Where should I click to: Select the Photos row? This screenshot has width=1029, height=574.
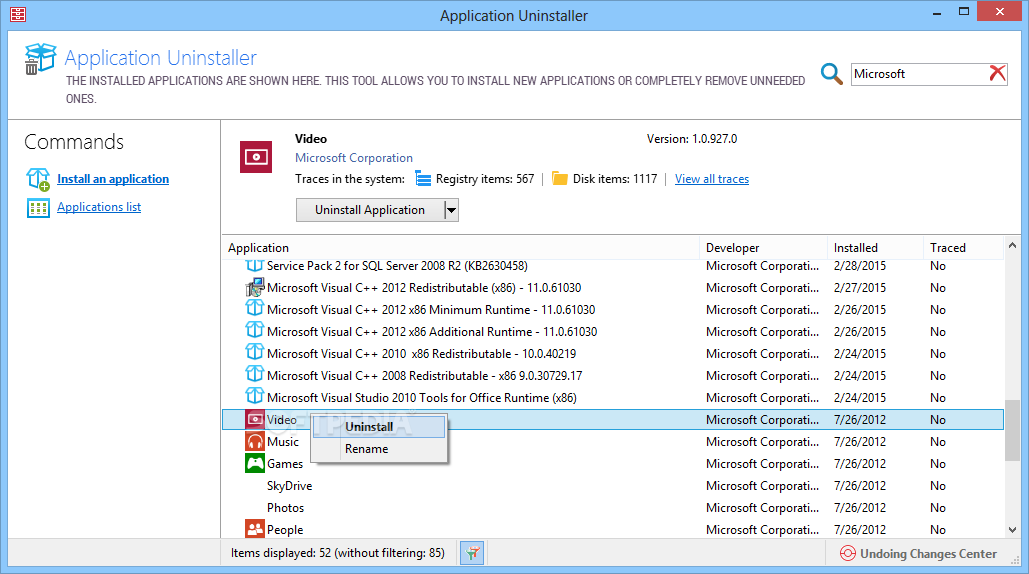tap(613, 508)
